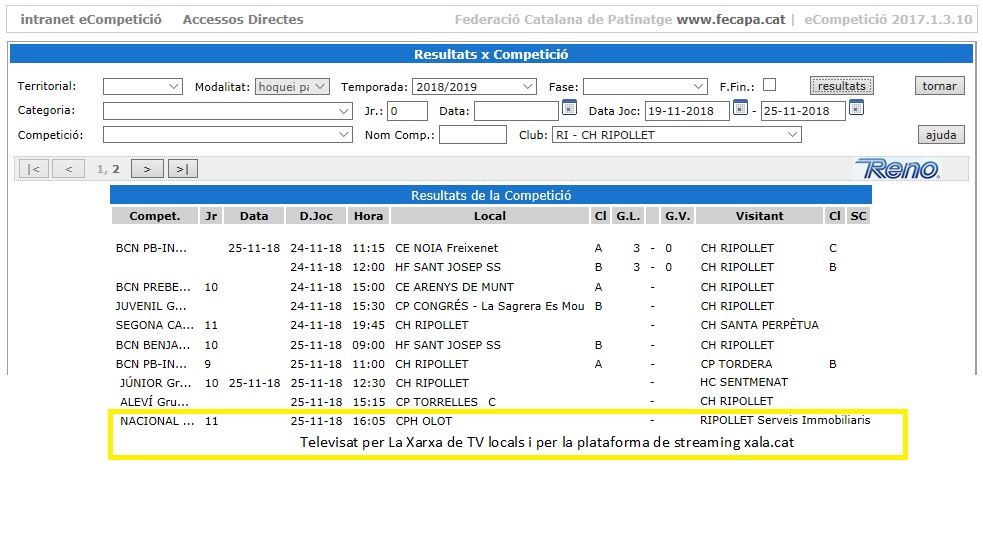This screenshot has width=983, height=540.
Task: Click the ajuda help button
Action: [x=940, y=135]
